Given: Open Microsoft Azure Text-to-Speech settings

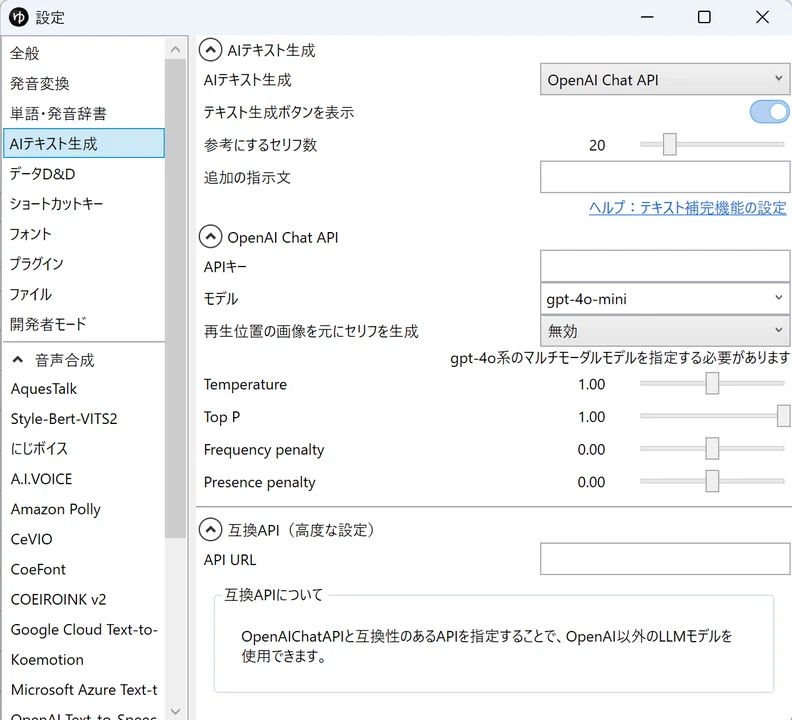Looking at the screenshot, I should coord(84,690).
